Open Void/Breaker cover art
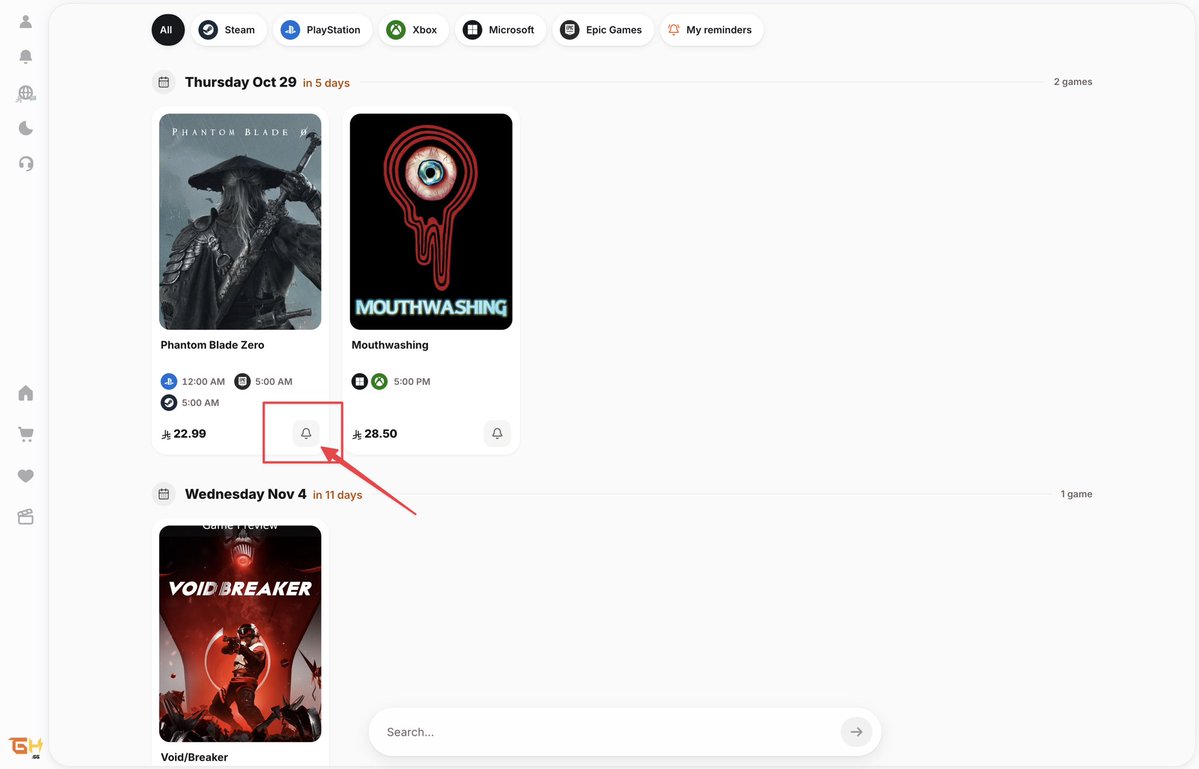This screenshot has height=769, width=1199. coord(240,634)
